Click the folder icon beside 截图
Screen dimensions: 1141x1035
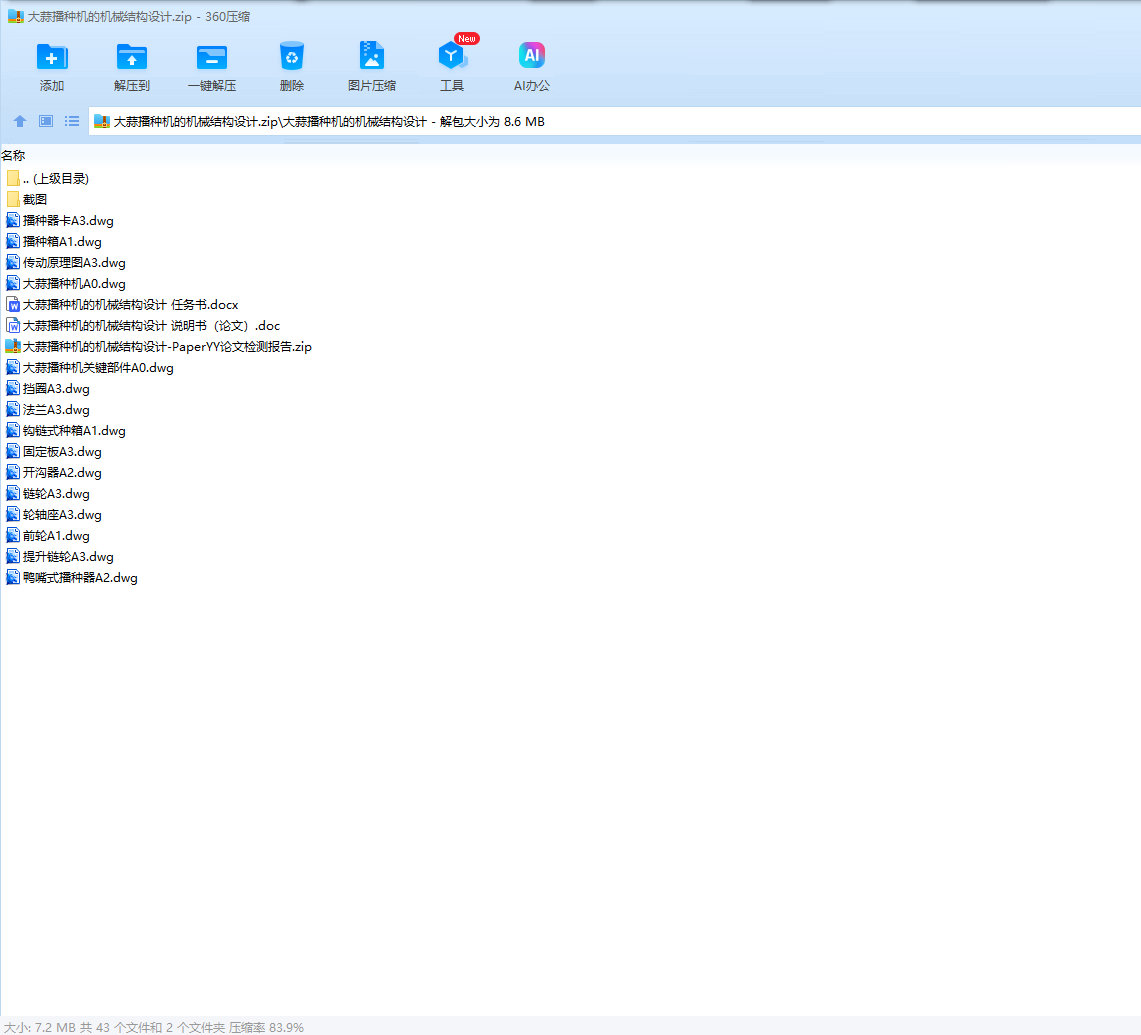(x=13, y=199)
